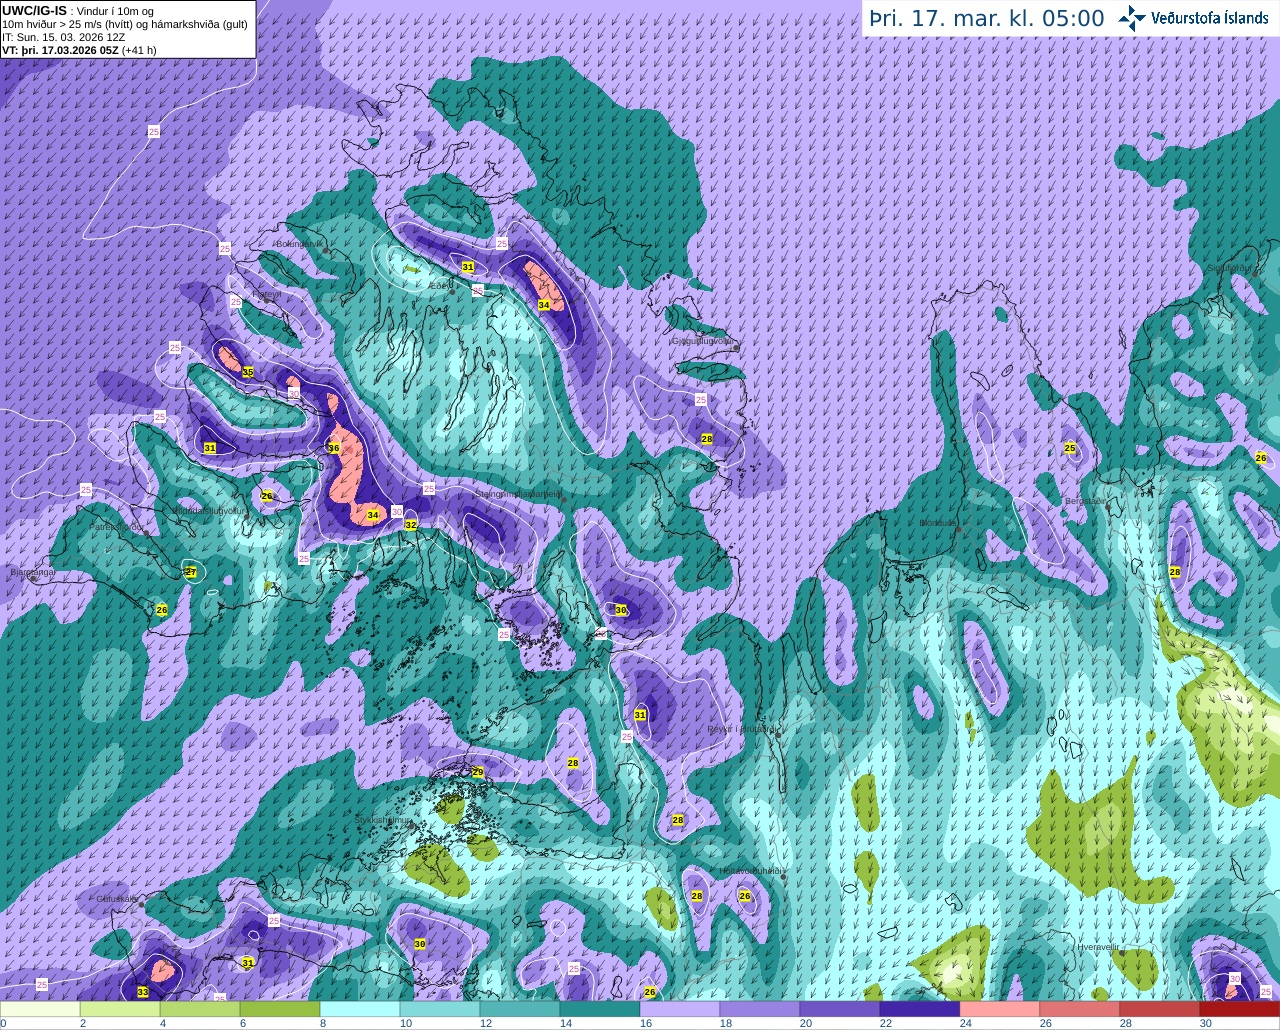Click the 6–8 m/s olive green legend swatch

[280, 1009]
